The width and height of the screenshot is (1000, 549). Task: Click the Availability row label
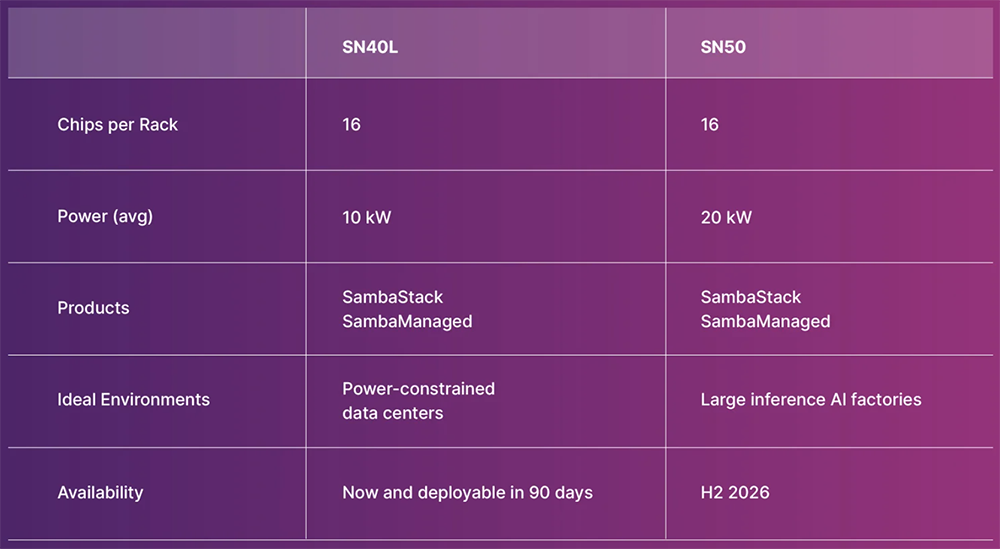[x=100, y=492]
